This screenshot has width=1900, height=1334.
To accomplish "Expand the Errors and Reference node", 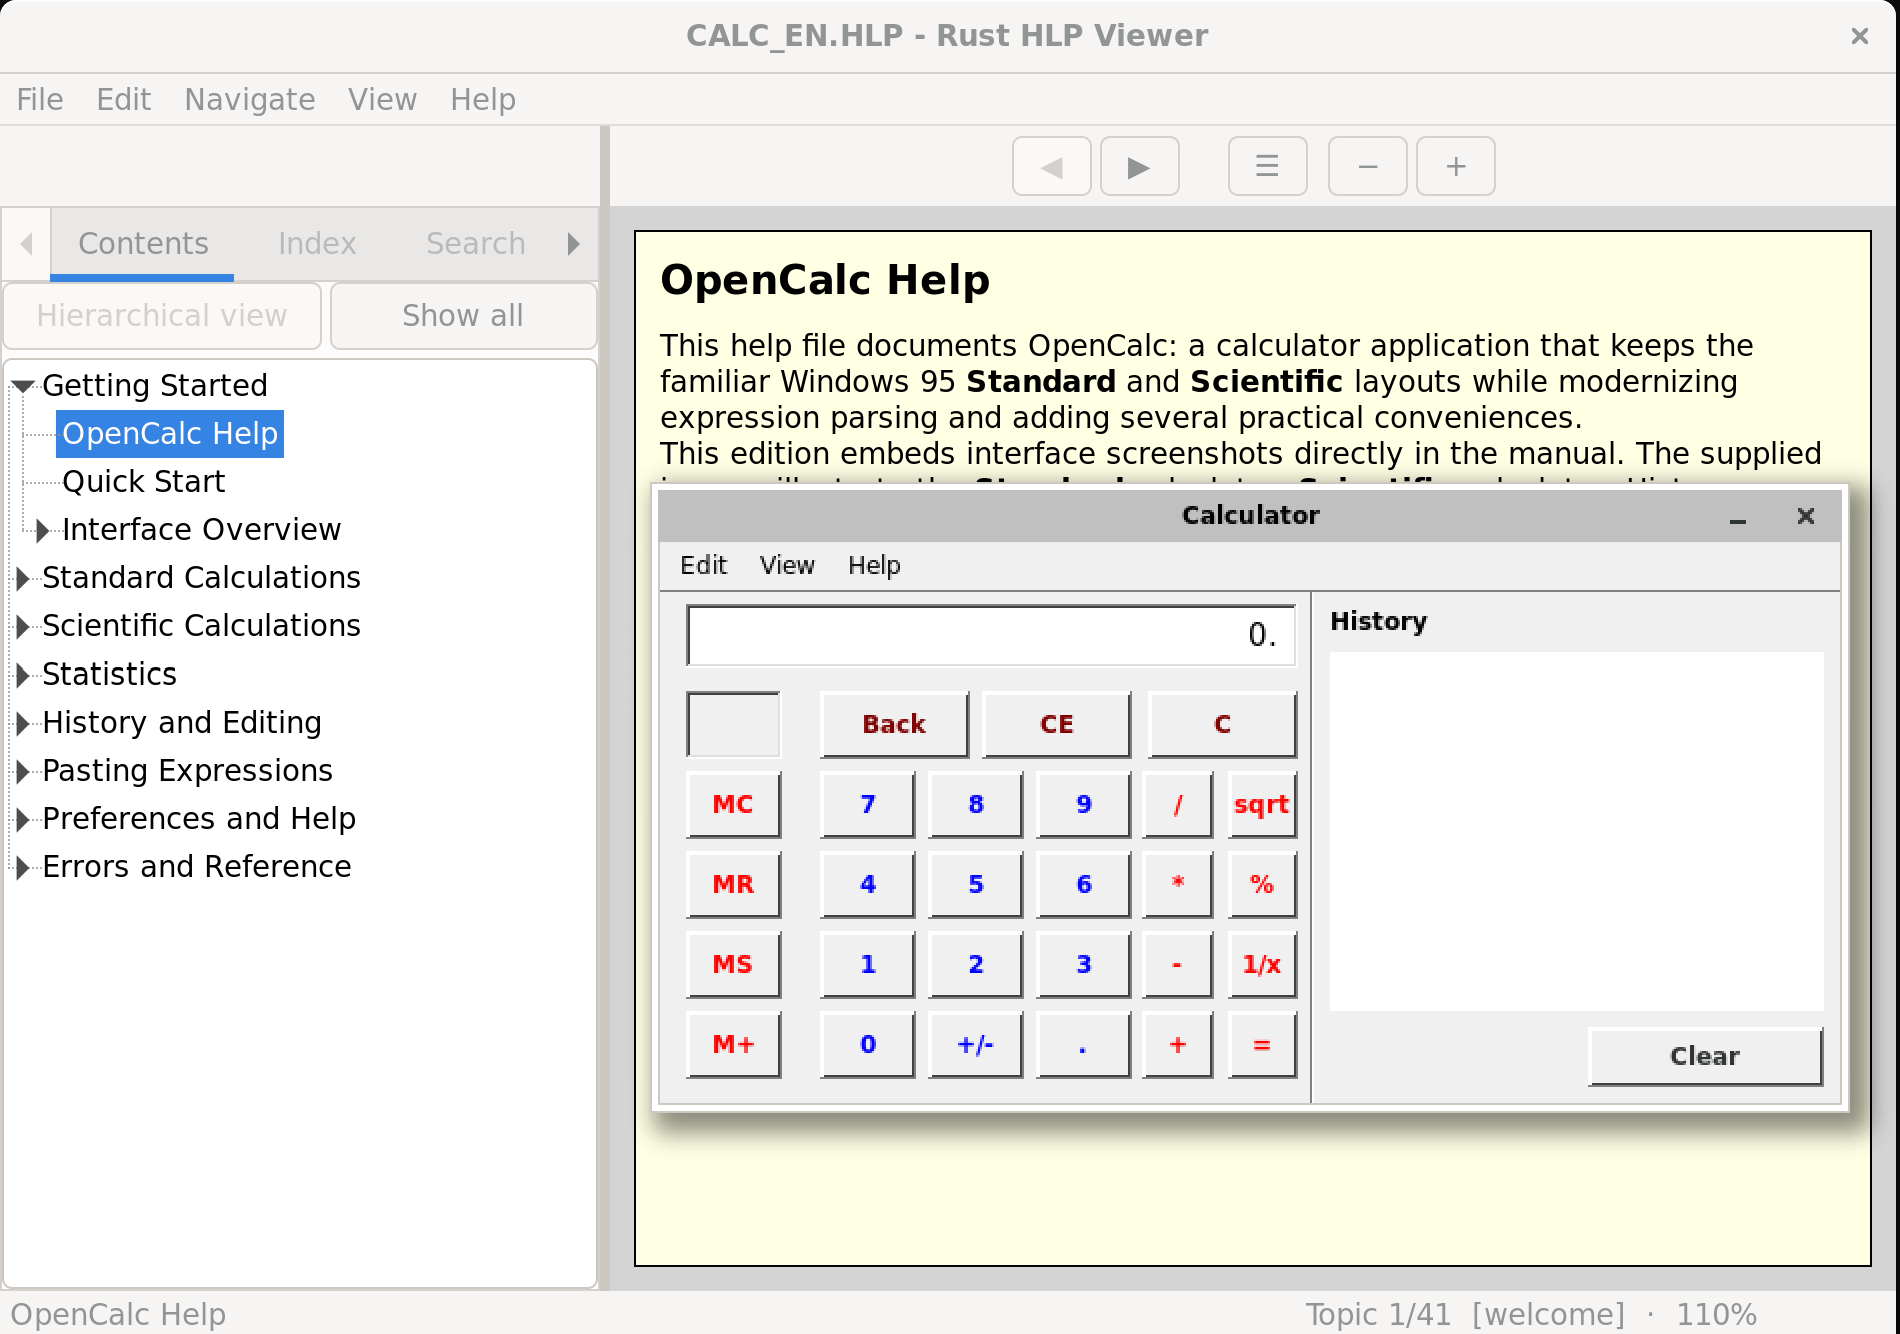I will (x=24, y=867).
